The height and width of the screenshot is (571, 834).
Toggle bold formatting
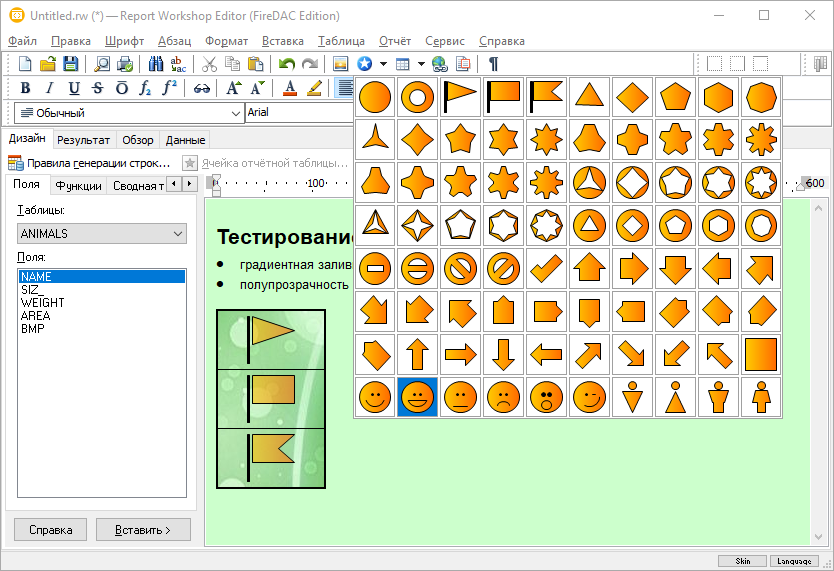tap(26, 88)
